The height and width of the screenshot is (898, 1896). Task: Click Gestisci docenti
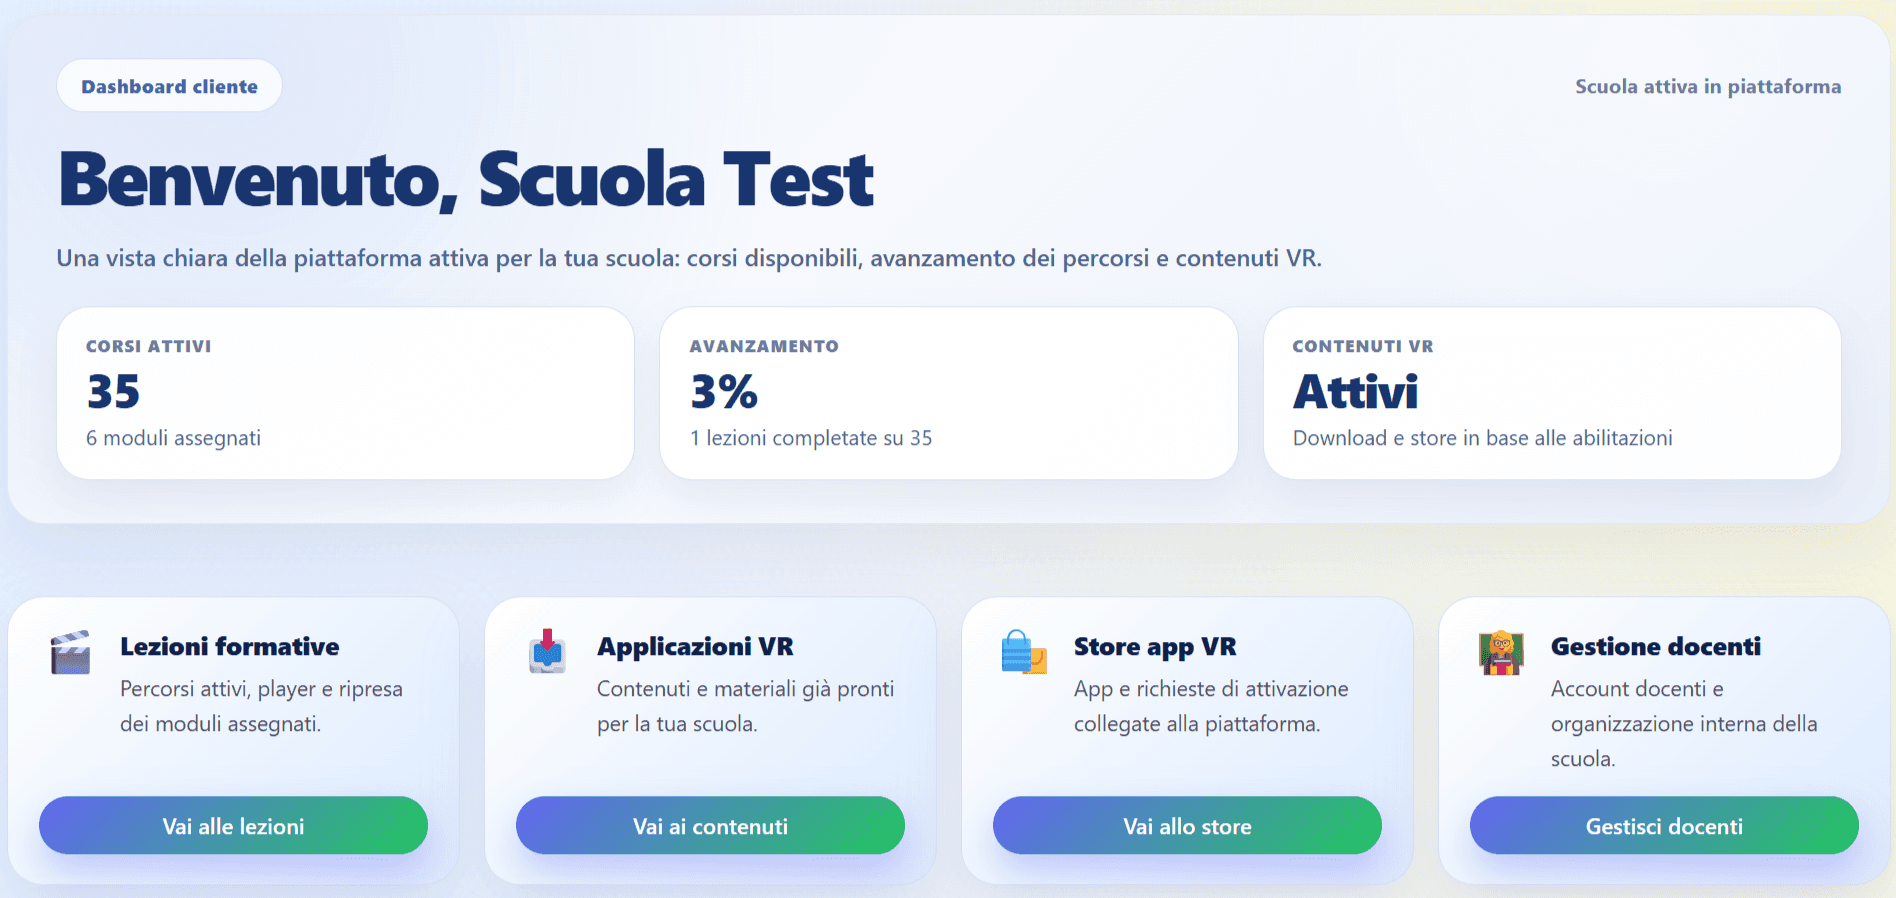(x=1663, y=826)
